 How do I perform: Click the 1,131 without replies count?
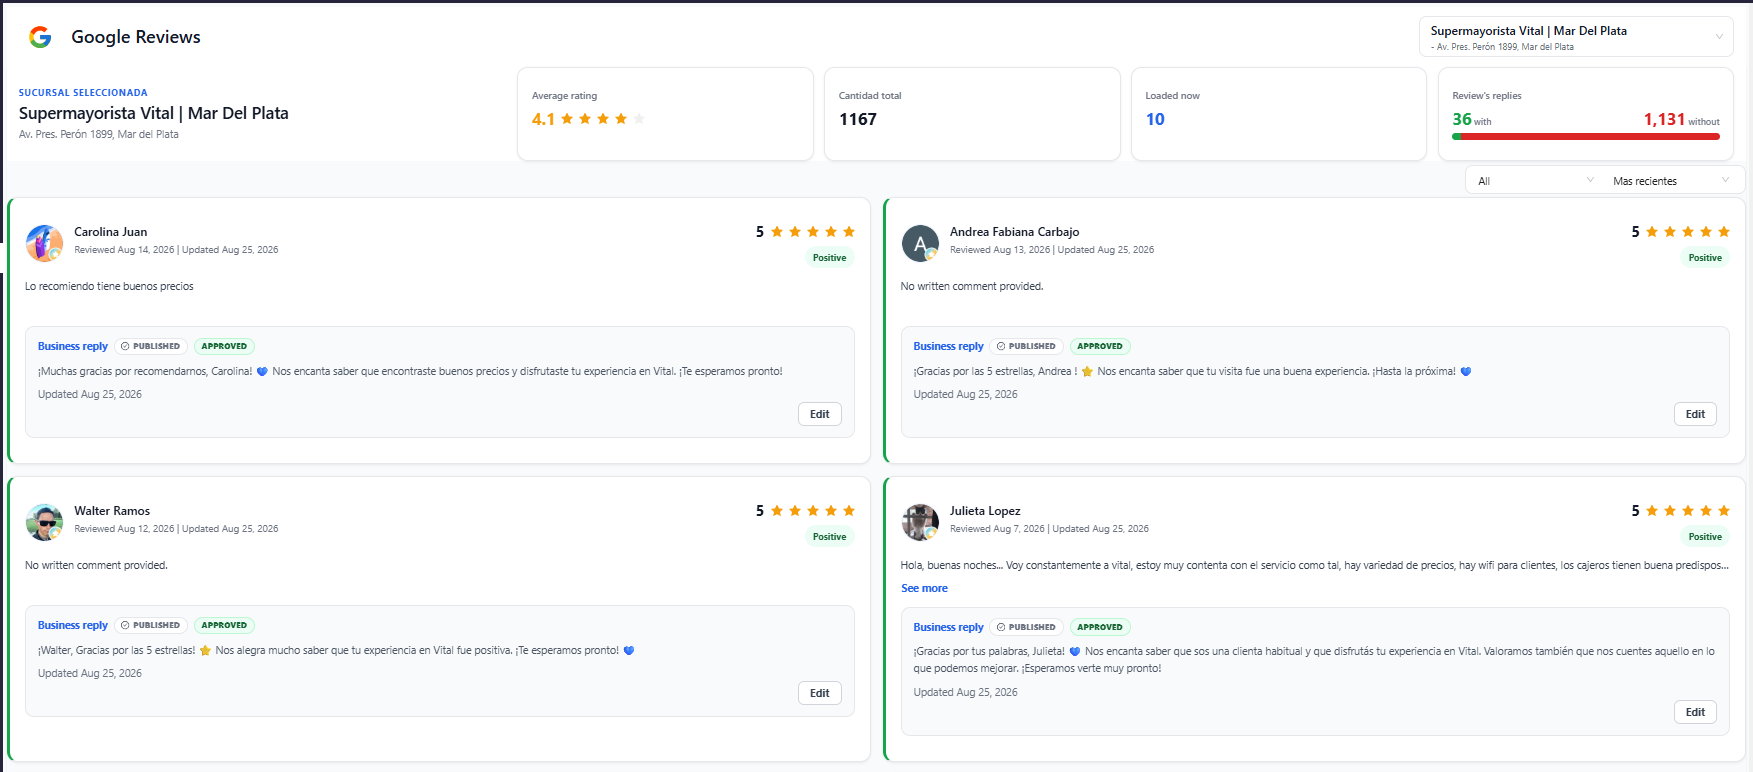1664,119
